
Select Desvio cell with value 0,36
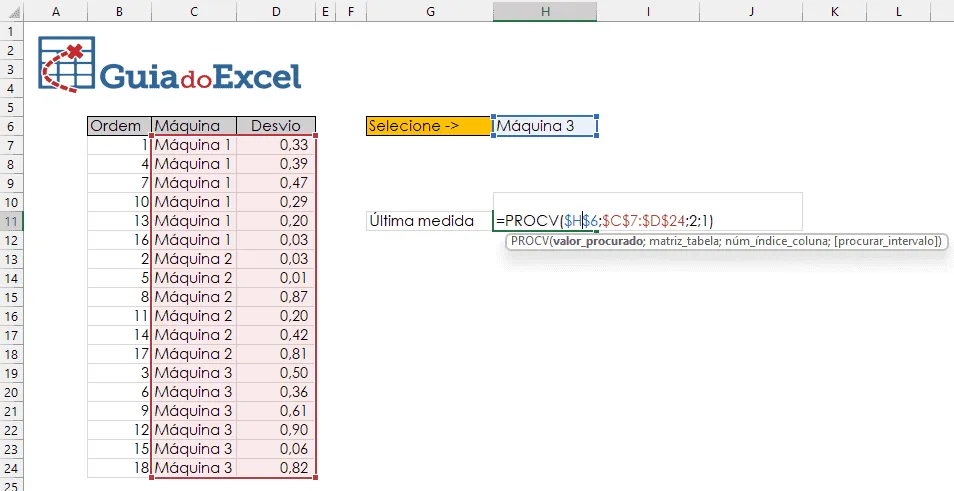click(276, 392)
